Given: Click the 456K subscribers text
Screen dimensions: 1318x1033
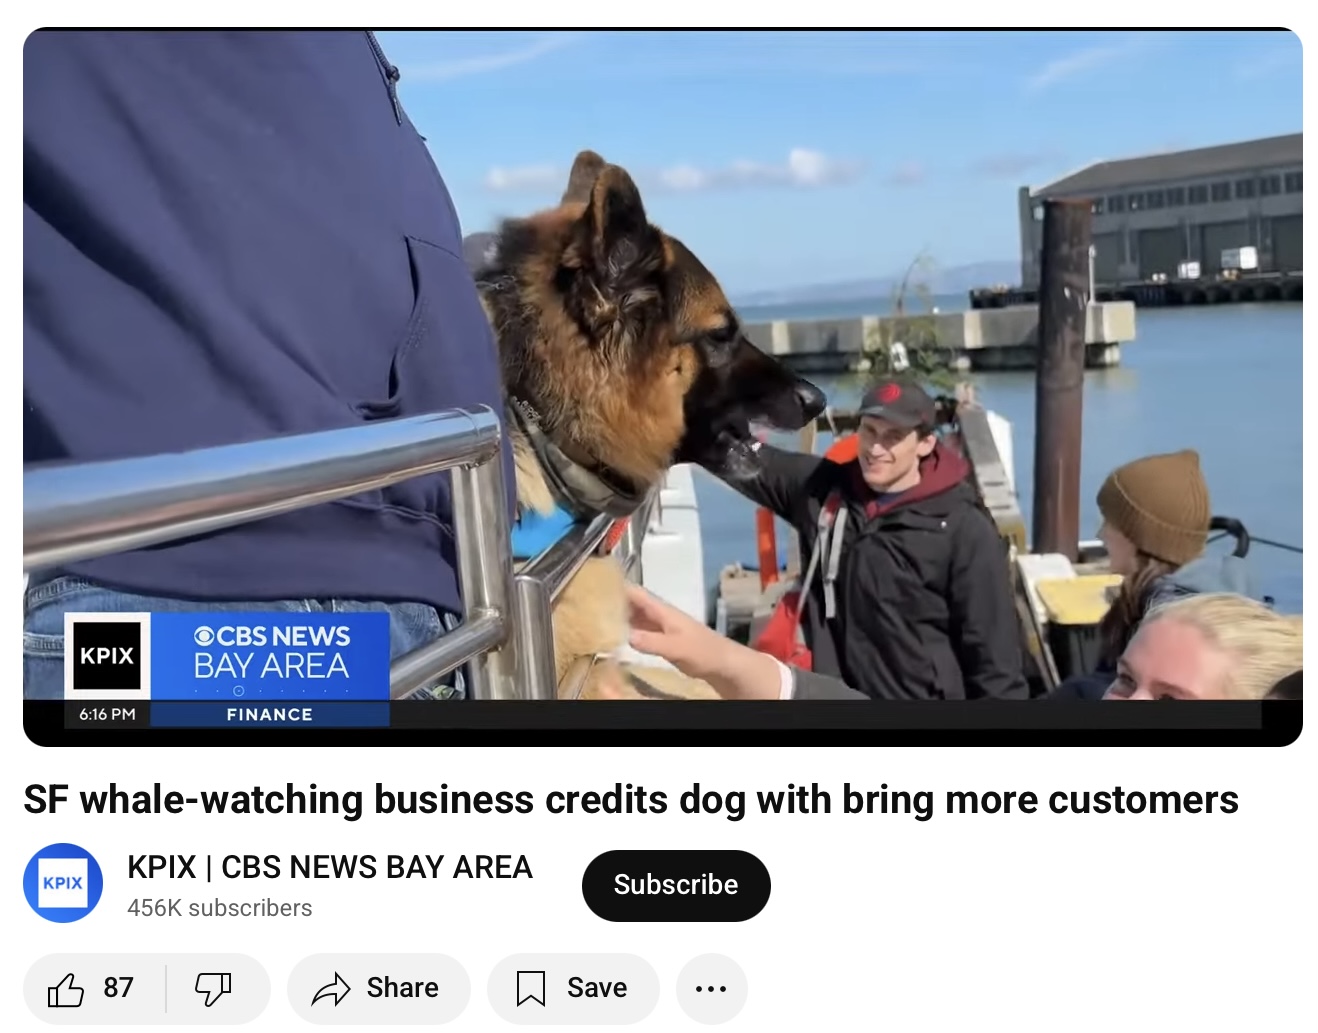Looking at the screenshot, I should click(220, 908).
